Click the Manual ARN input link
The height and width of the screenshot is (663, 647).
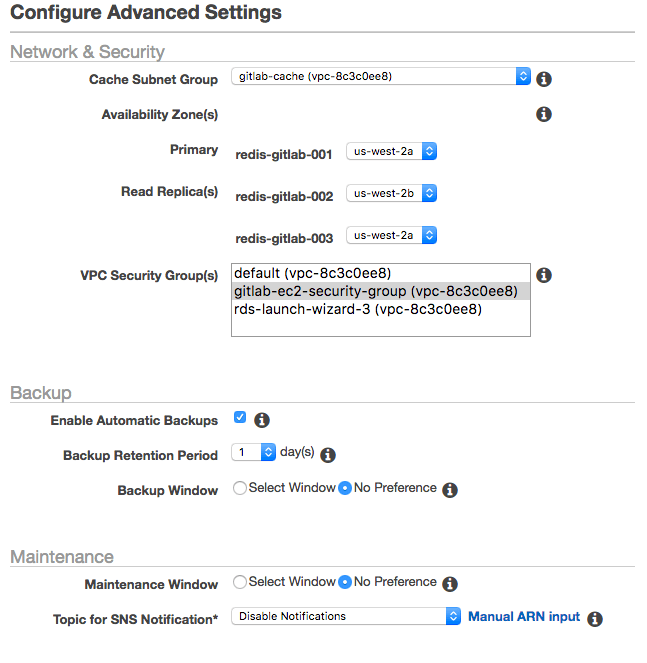524,617
